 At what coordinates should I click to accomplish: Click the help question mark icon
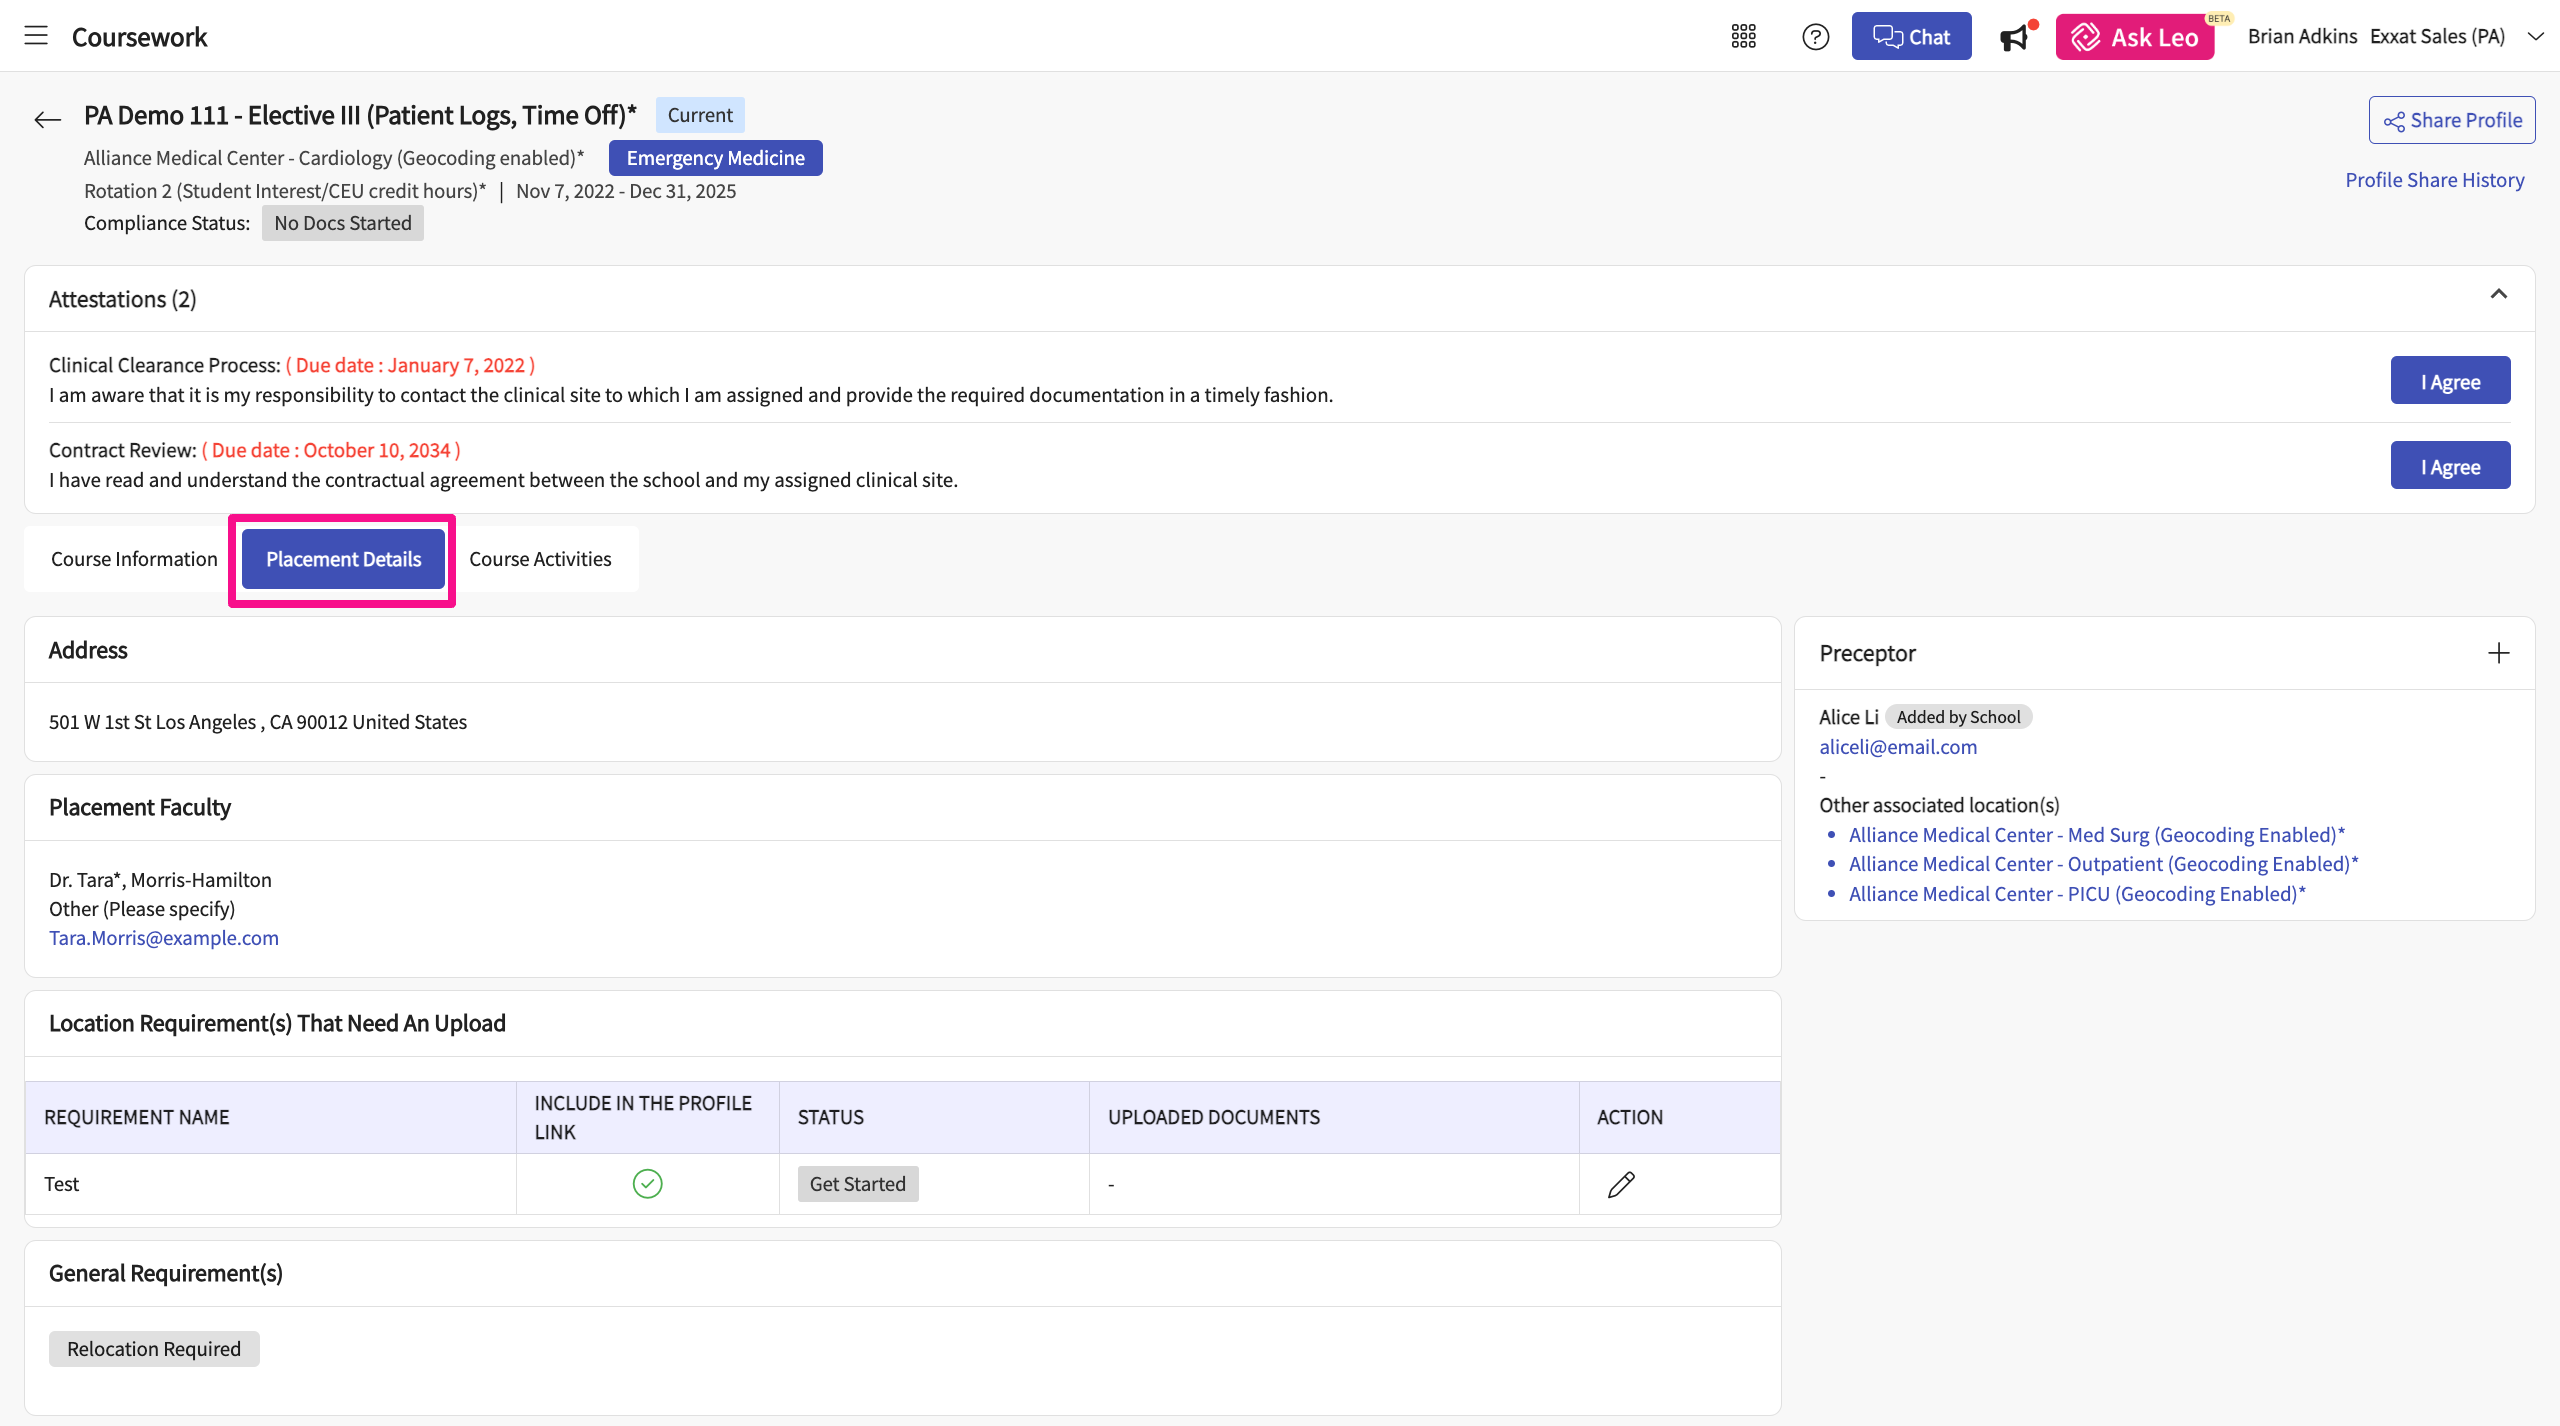[1815, 37]
